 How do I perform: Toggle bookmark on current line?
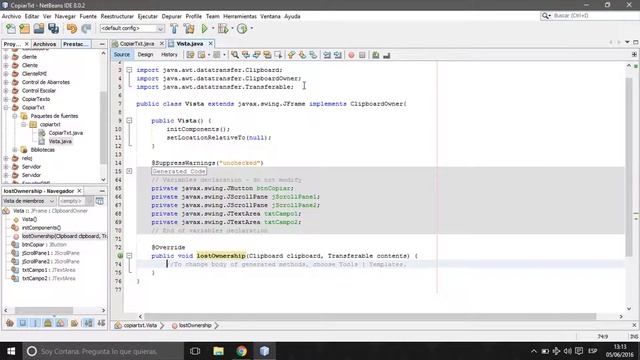point(313,55)
